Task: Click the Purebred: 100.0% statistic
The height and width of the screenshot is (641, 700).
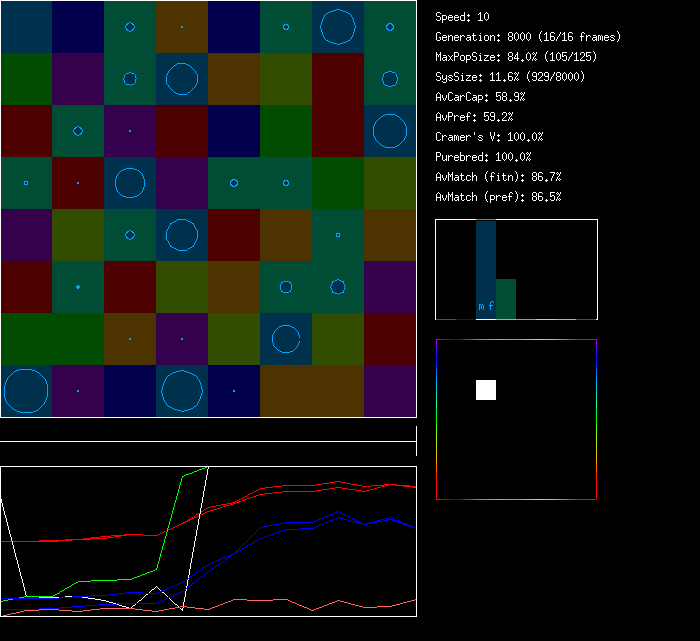Action: 483,157
